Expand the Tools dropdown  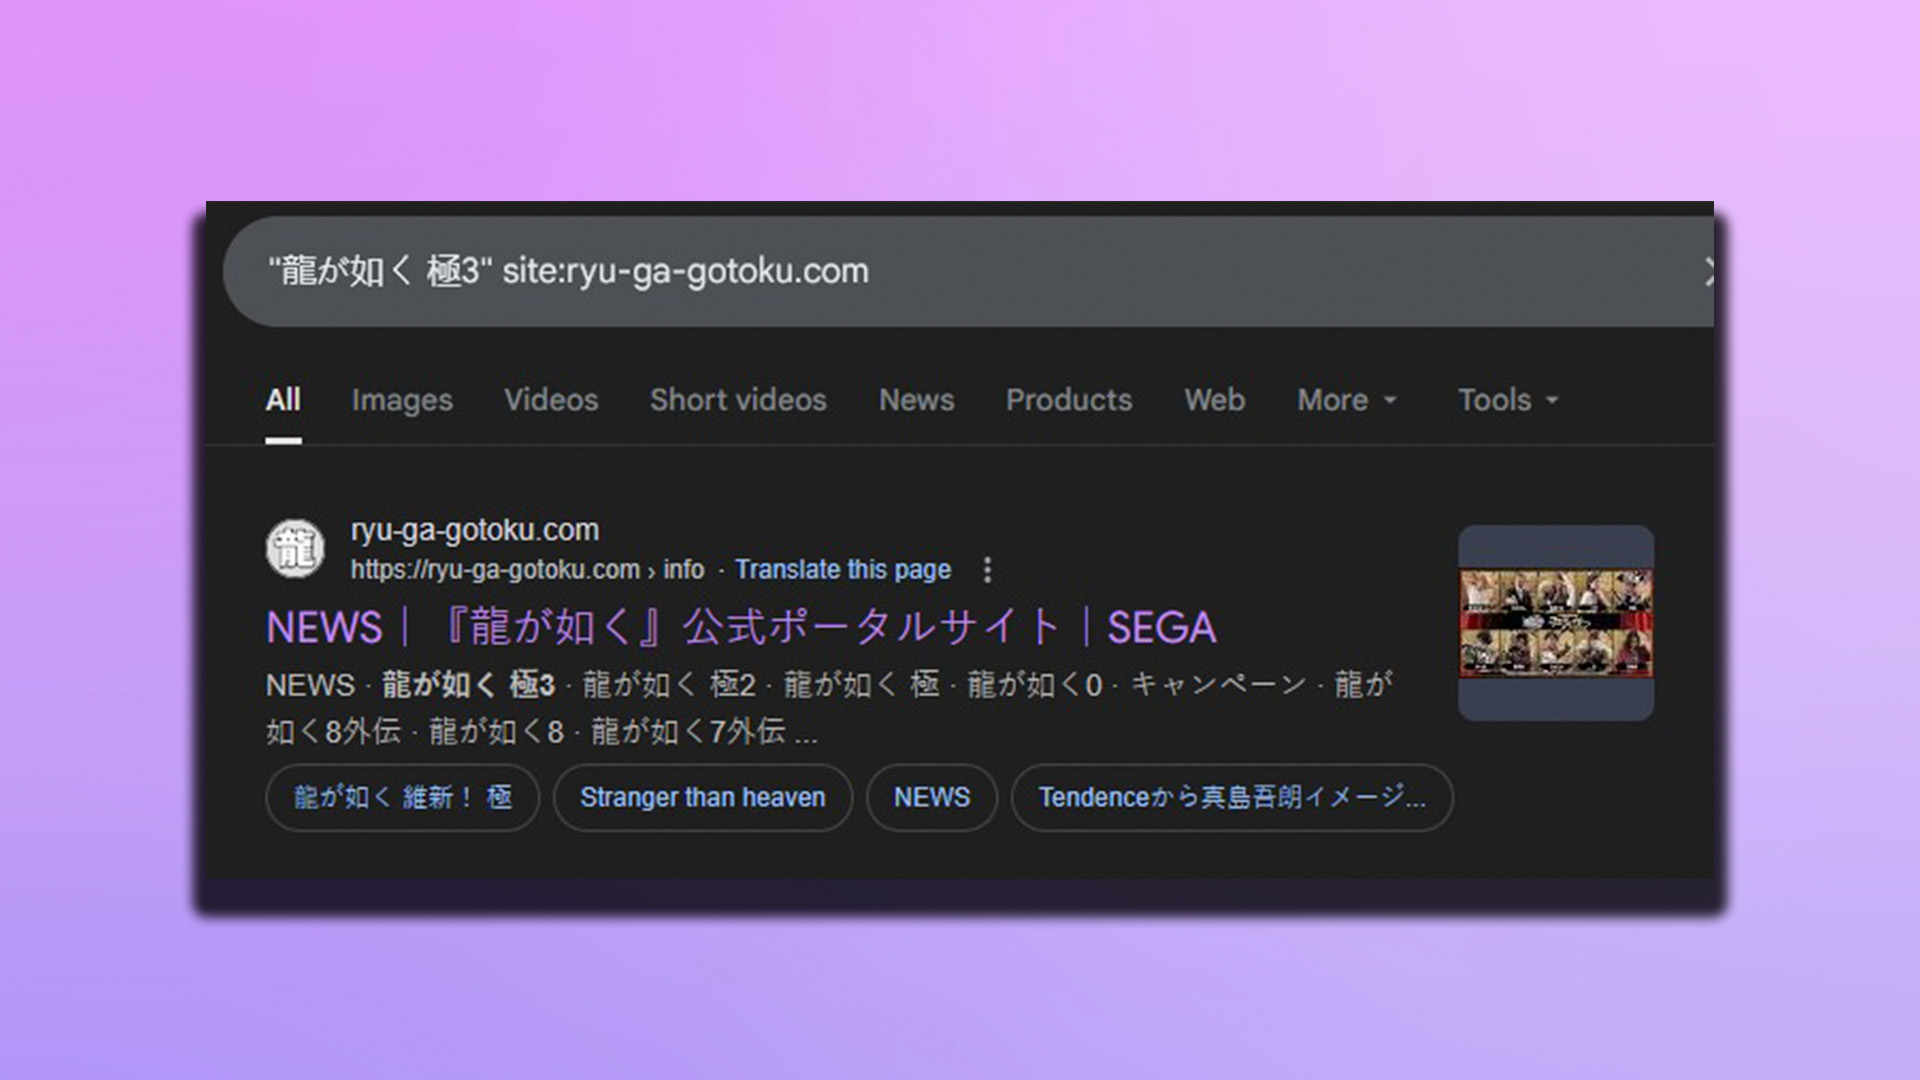click(1507, 400)
